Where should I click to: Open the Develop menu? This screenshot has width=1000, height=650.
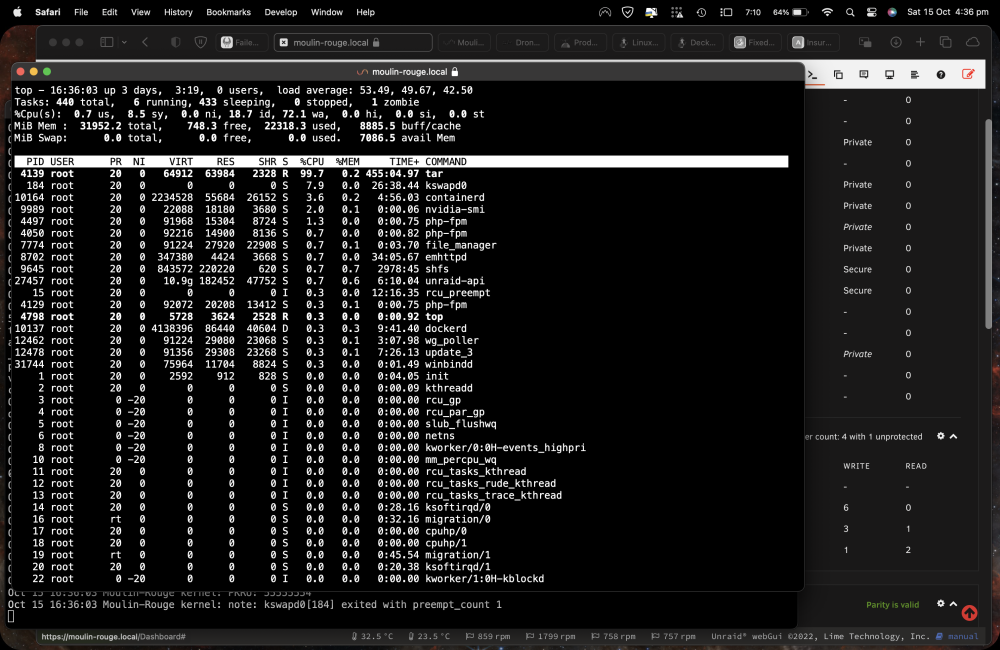pyautogui.click(x=281, y=12)
